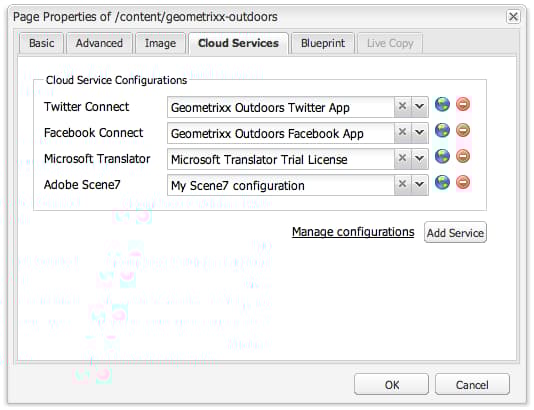
Task: Expand the Adobe Scene7 dropdown arrow
Action: 420,185
